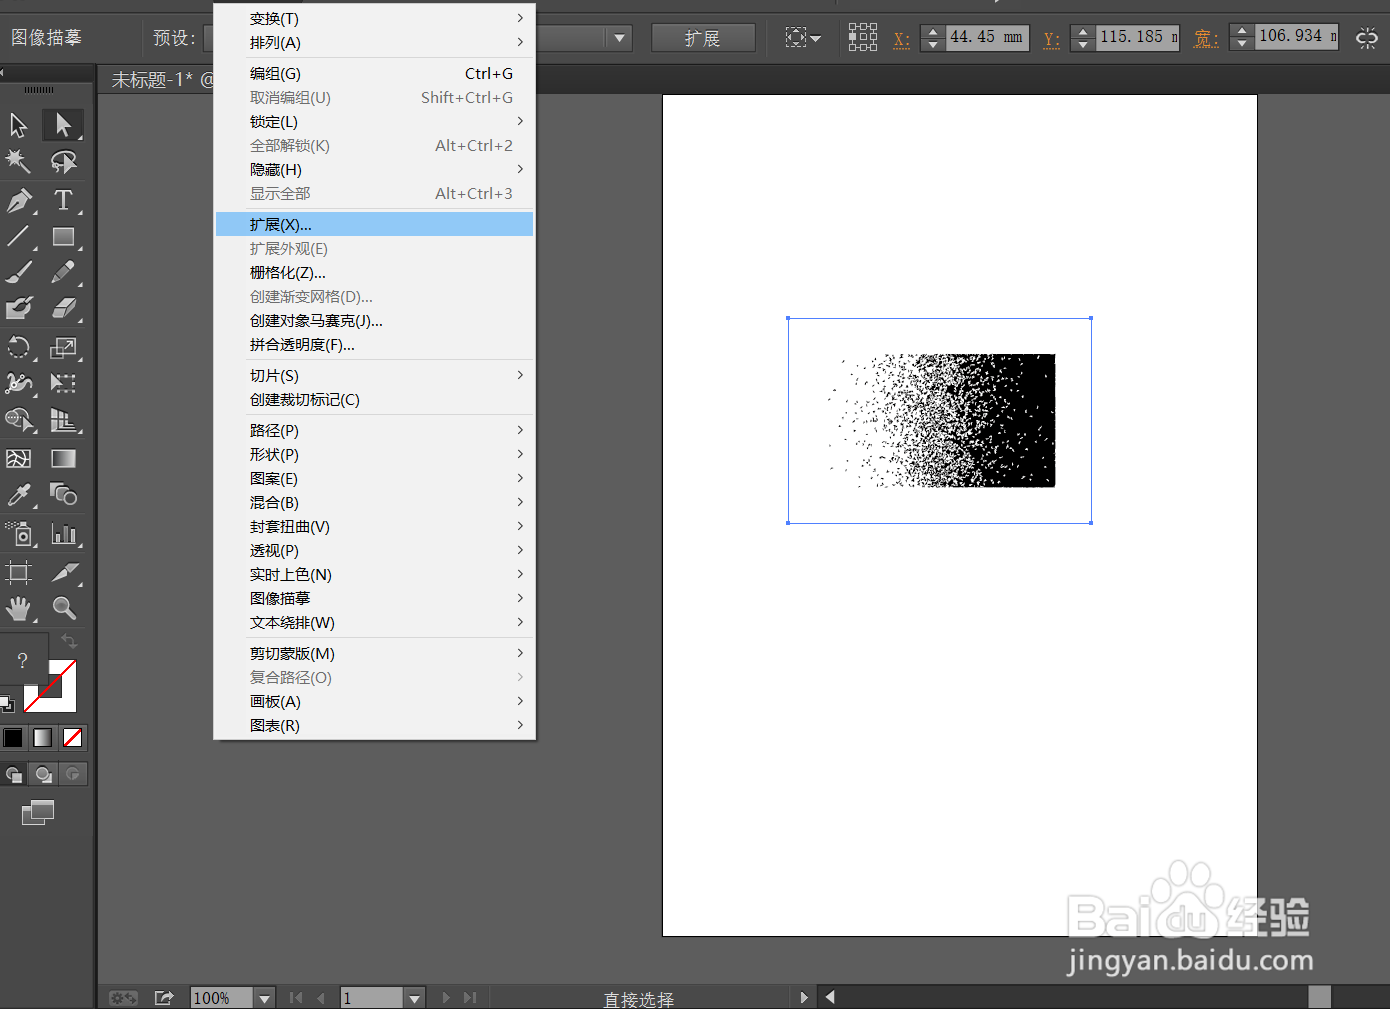Apply None fill mode swatch
The width and height of the screenshot is (1390, 1009).
[73, 738]
